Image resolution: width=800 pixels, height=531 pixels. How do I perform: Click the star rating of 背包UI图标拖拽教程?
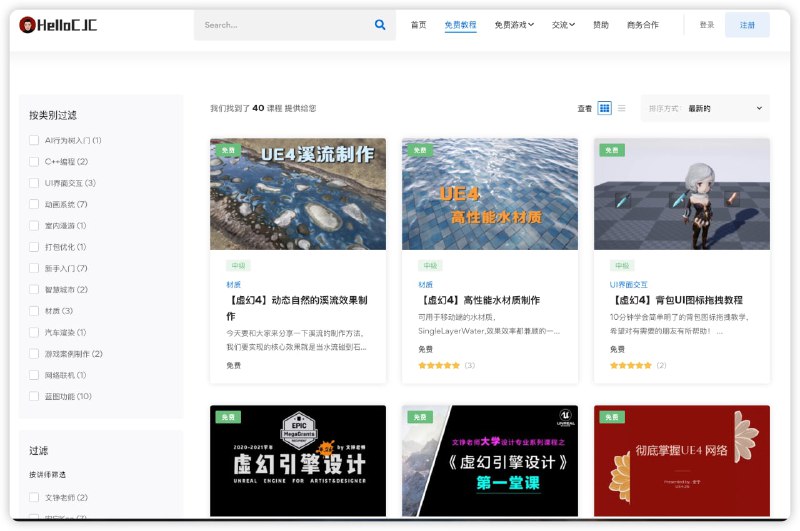click(x=631, y=365)
